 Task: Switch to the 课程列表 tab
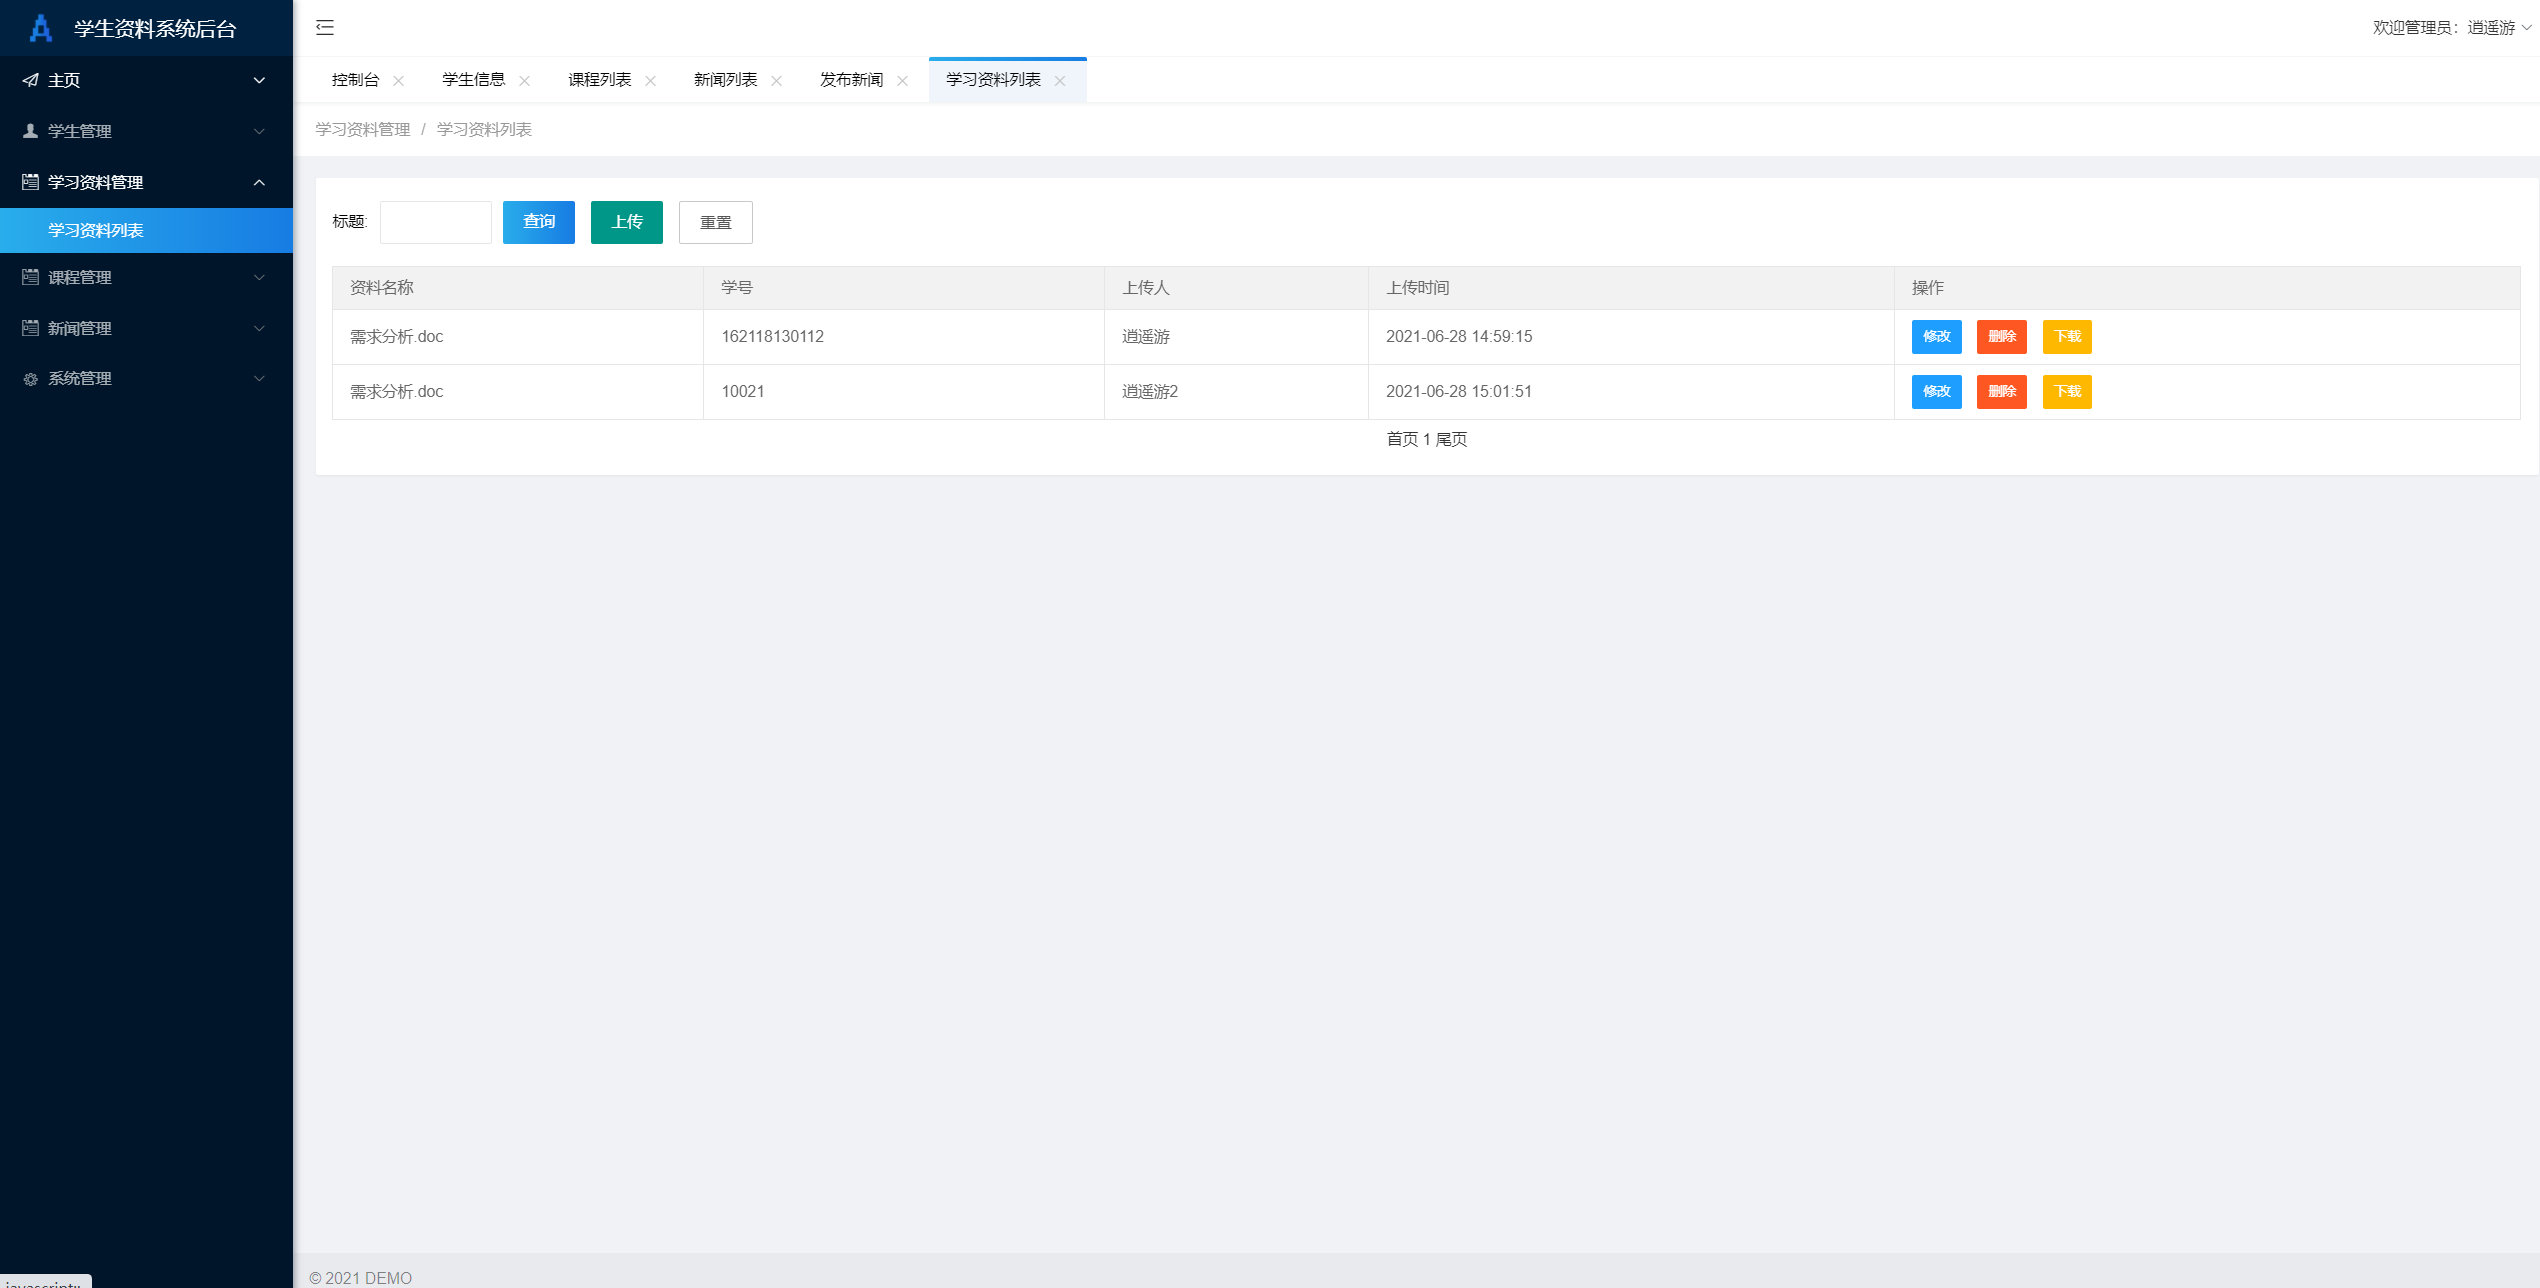coord(599,80)
